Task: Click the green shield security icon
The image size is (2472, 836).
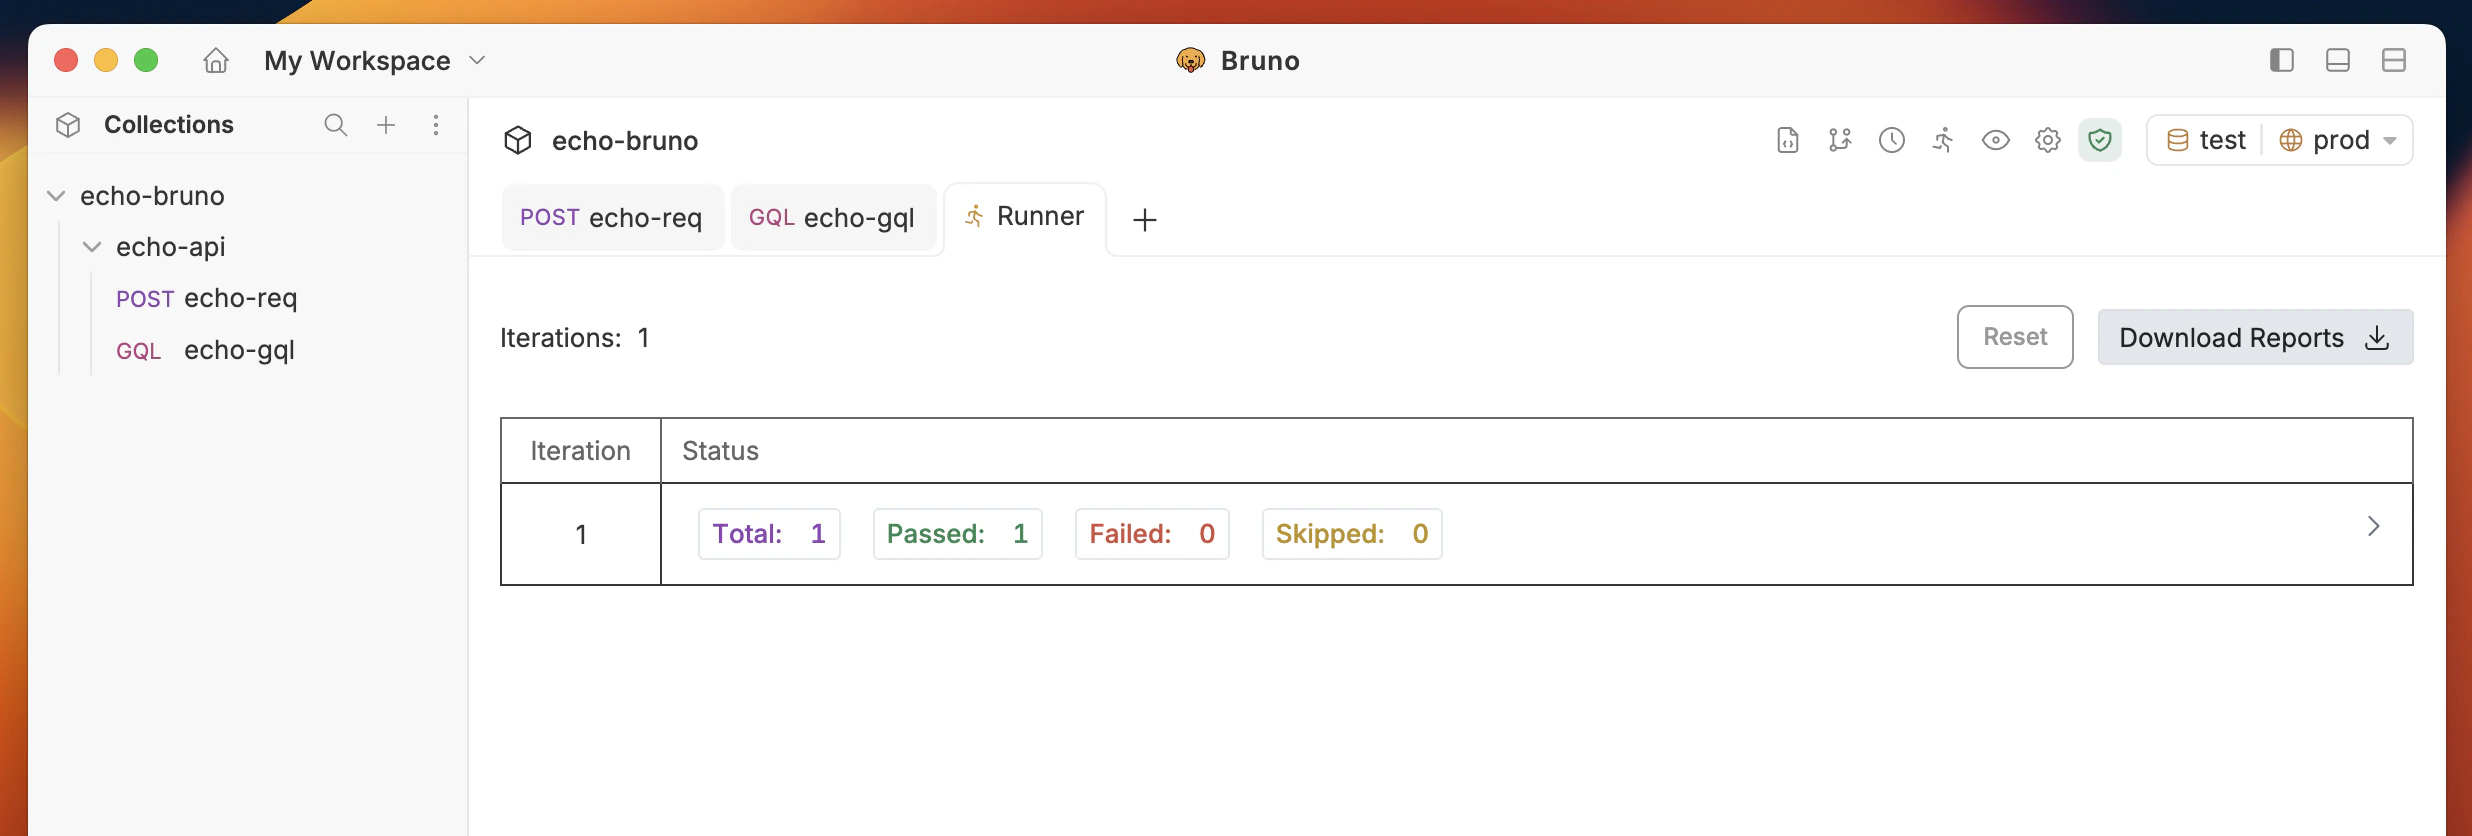Action: point(2100,140)
